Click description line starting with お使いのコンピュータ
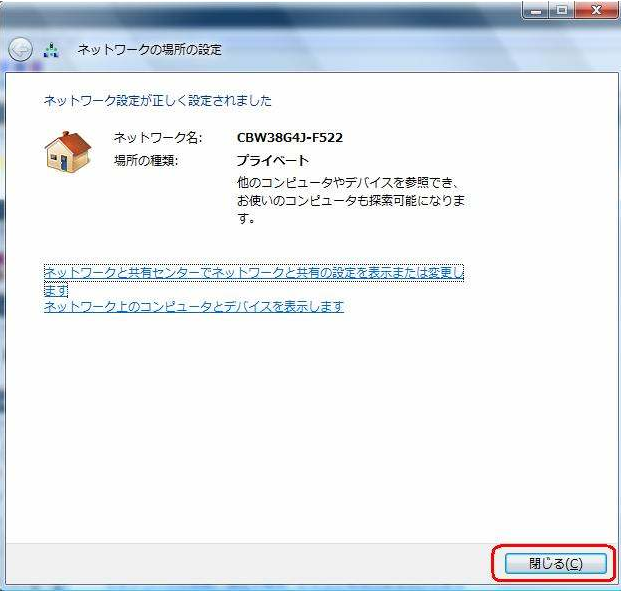This screenshot has height=591, width=621. [349, 201]
